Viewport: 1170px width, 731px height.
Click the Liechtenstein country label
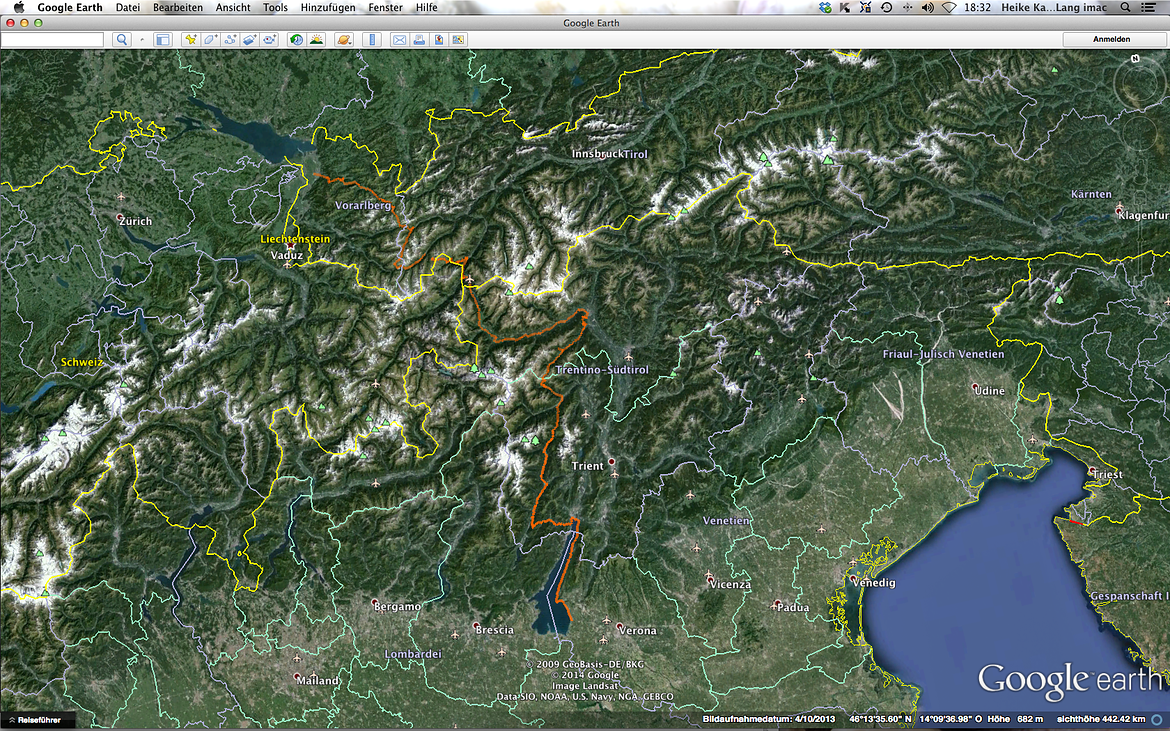click(x=295, y=239)
